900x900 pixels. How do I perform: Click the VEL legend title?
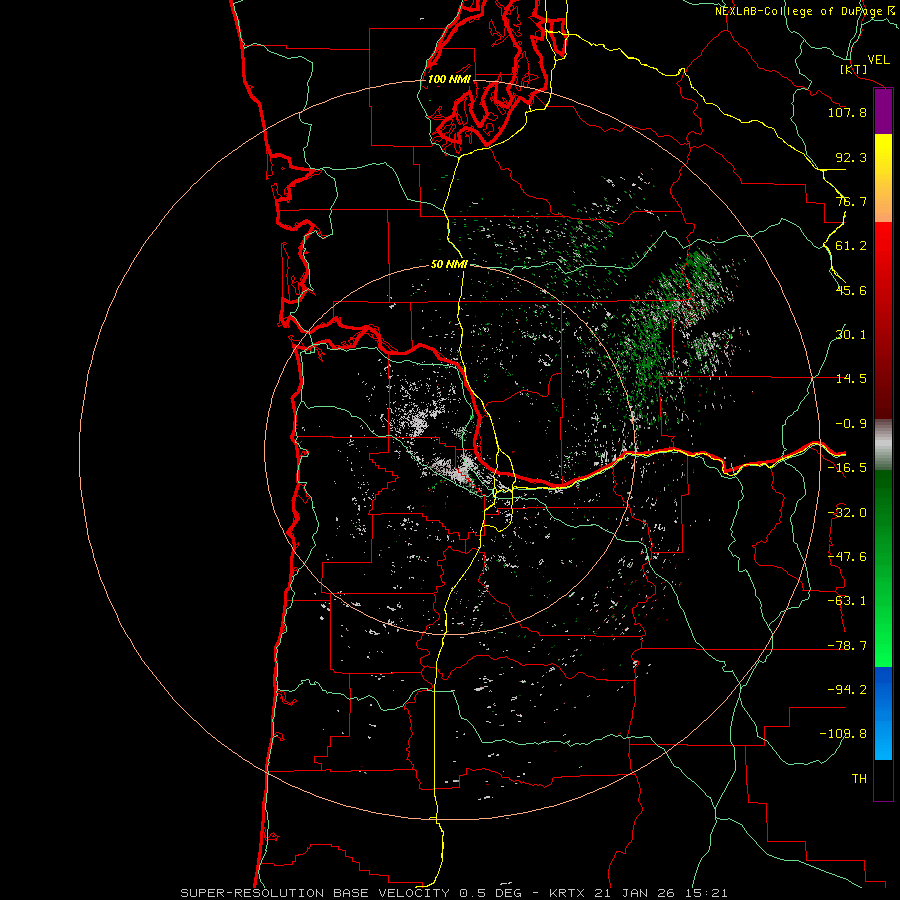click(x=878, y=60)
